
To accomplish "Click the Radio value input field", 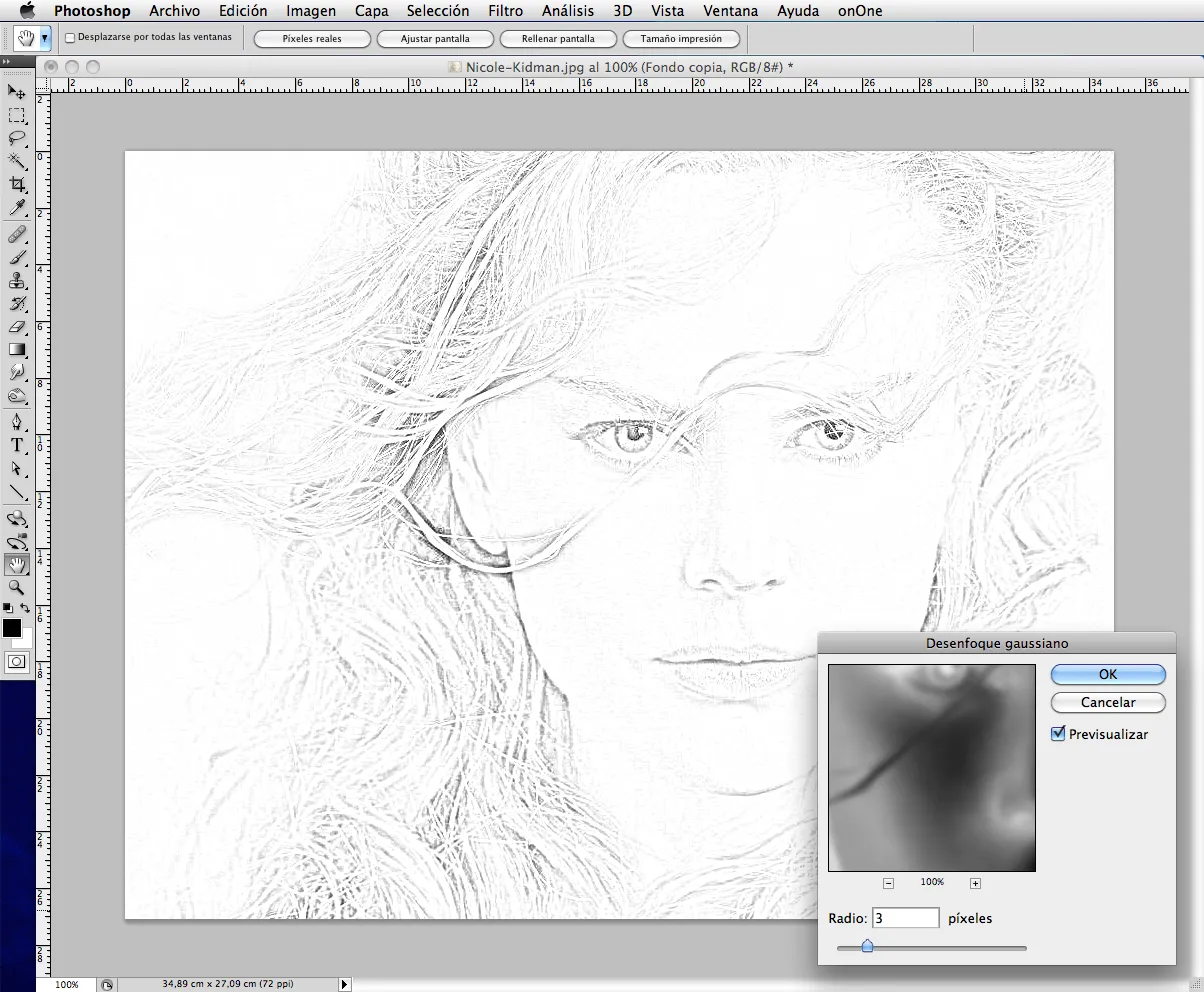I will 906,918.
